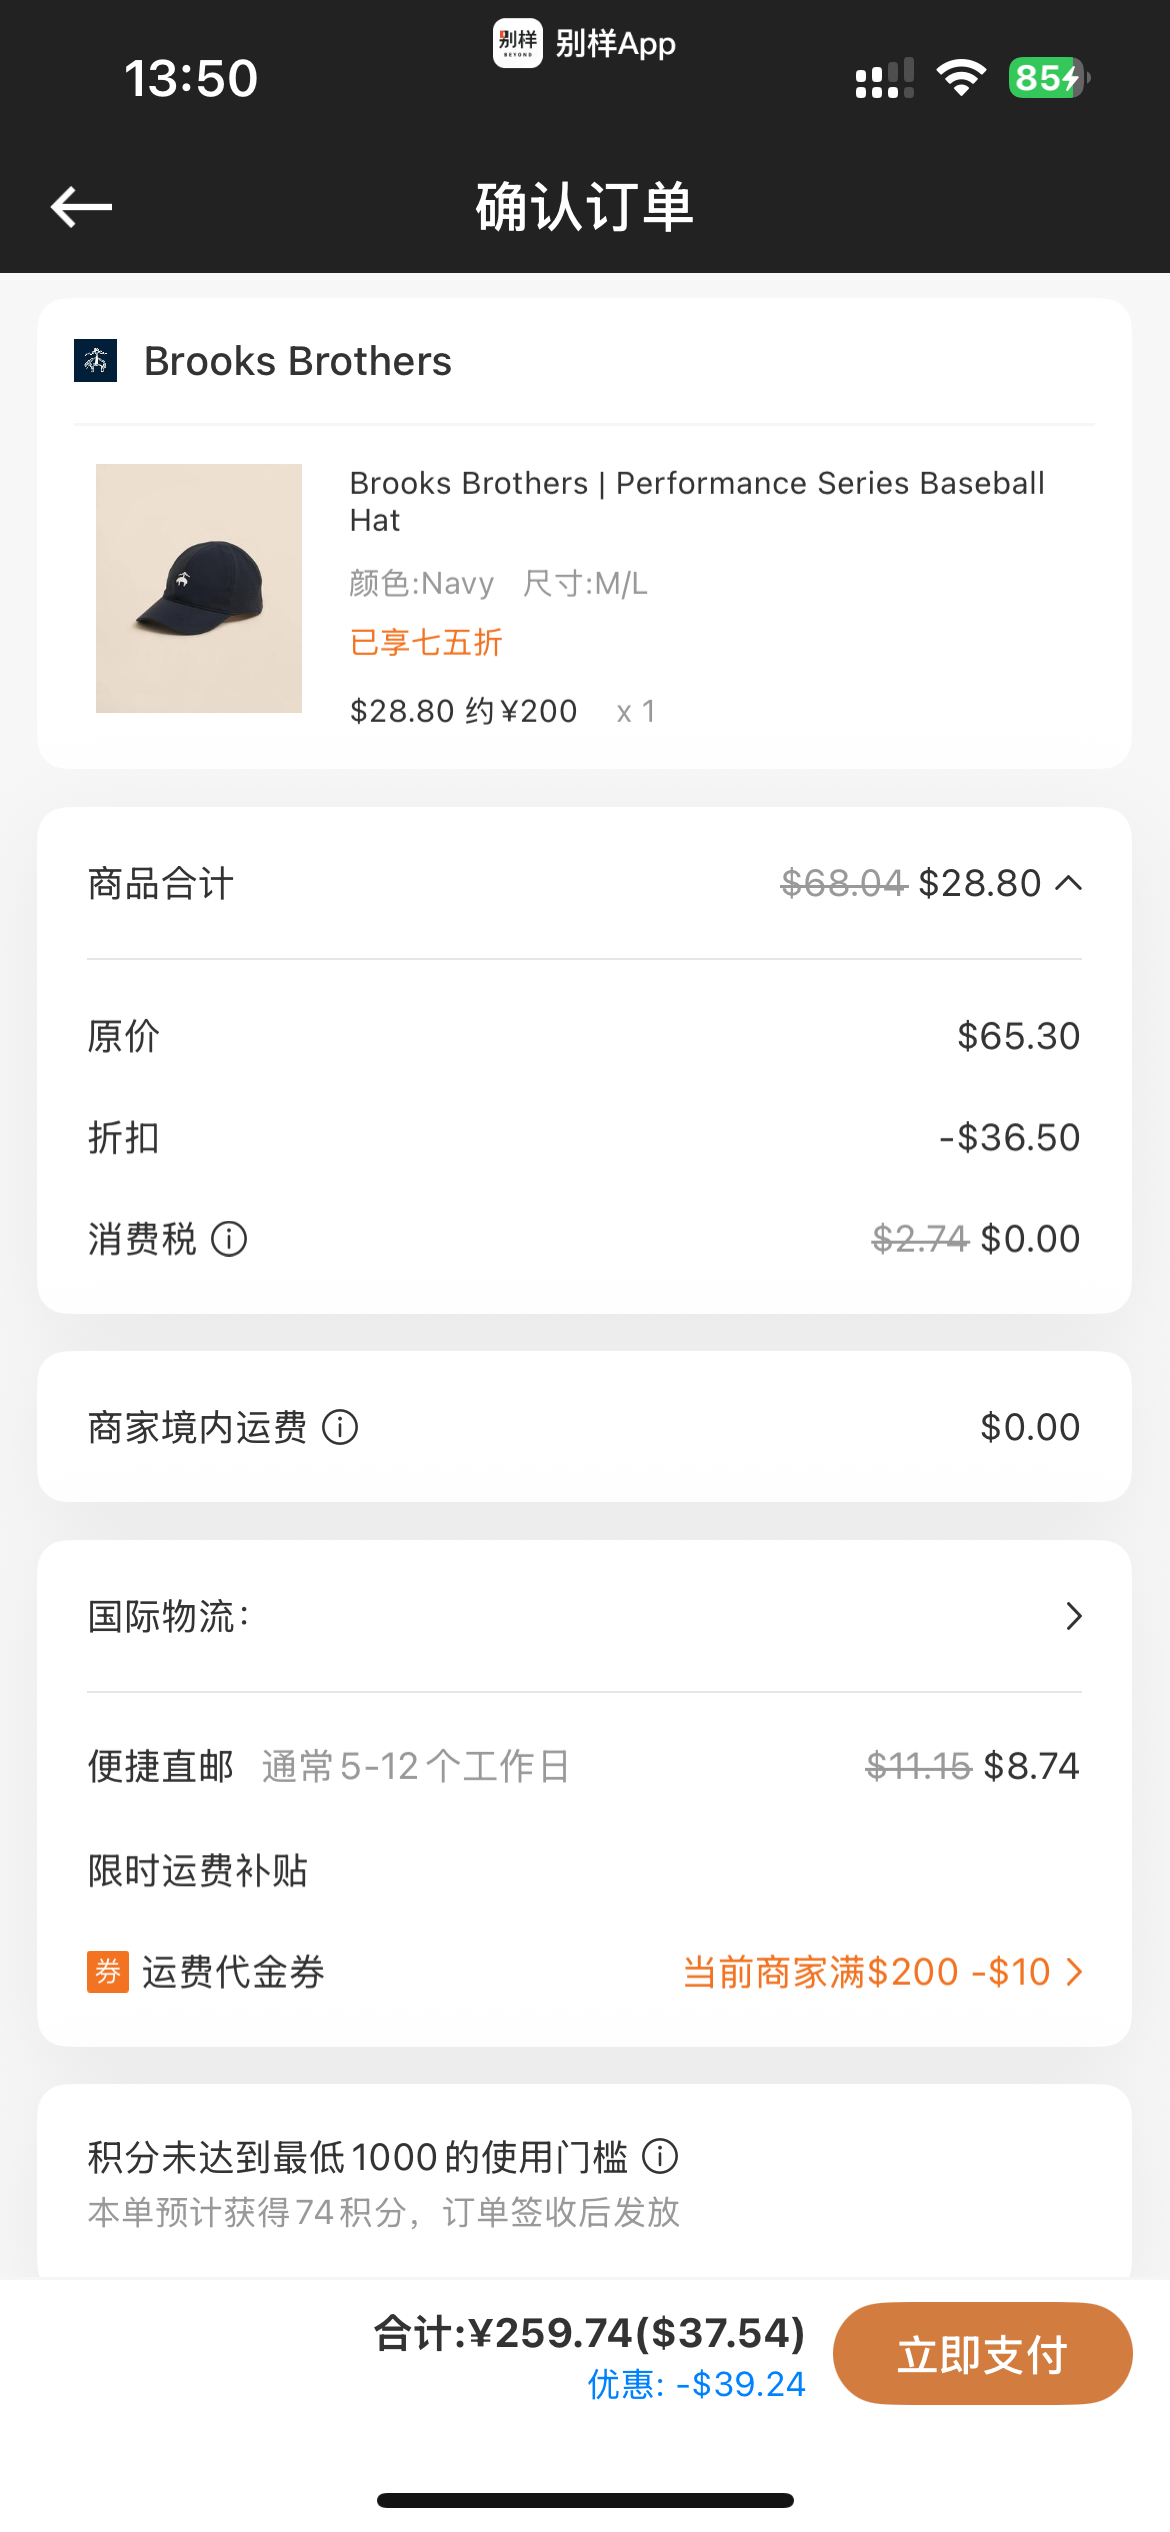Select the 便捷直邮 shipping option
The height and width of the screenshot is (2532, 1170).
coord(584,1766)
